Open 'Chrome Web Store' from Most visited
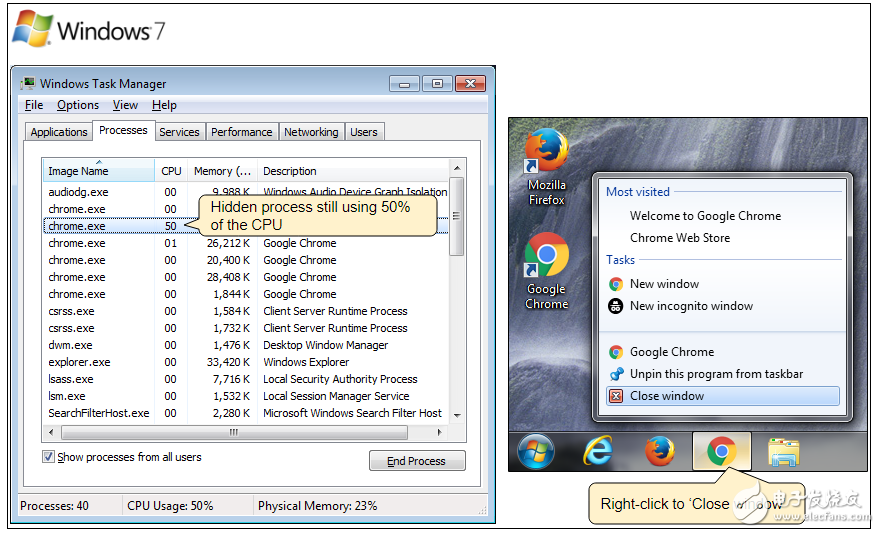880x533 pixels. (679, 238)
